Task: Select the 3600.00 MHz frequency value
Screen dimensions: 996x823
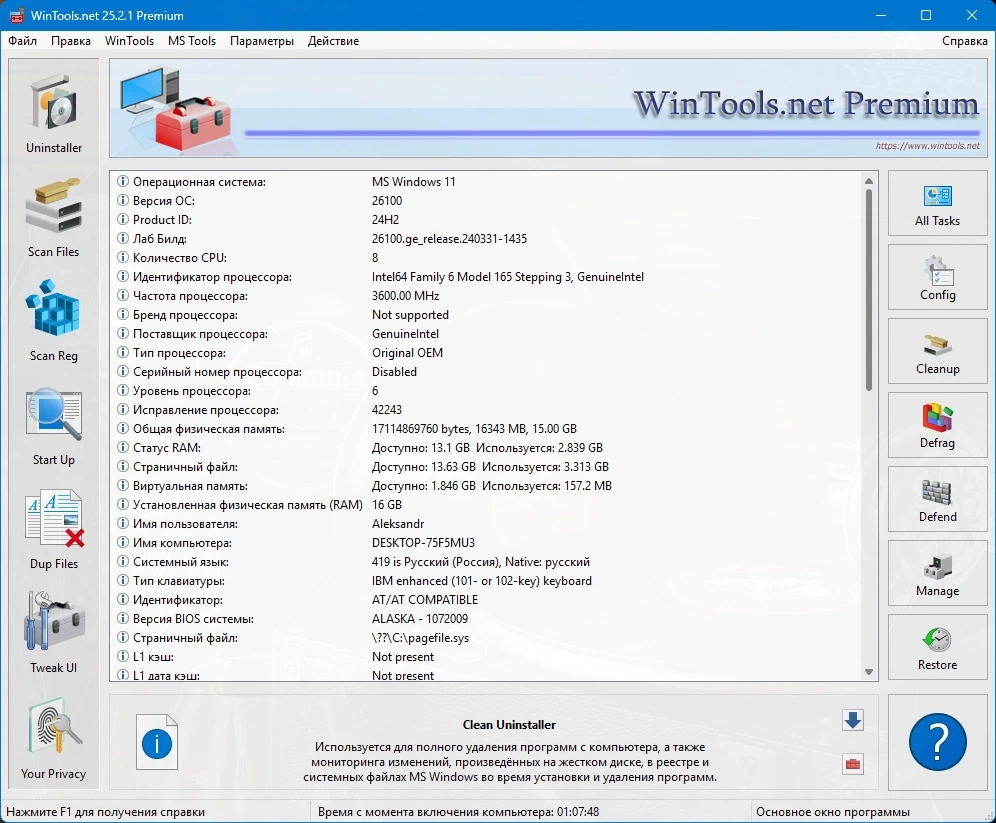Action: (x=405, y=296)
